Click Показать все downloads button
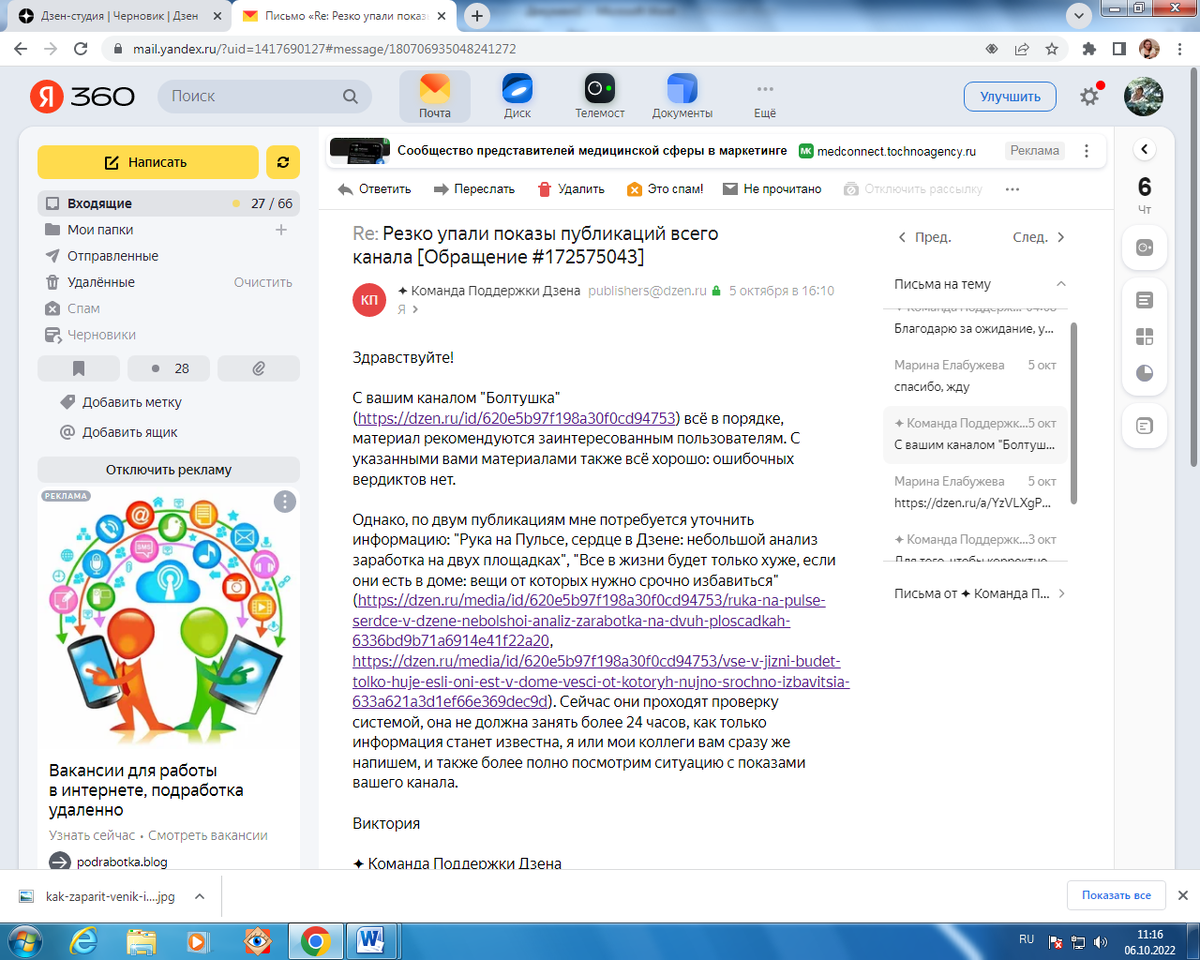 (1116, 896)
